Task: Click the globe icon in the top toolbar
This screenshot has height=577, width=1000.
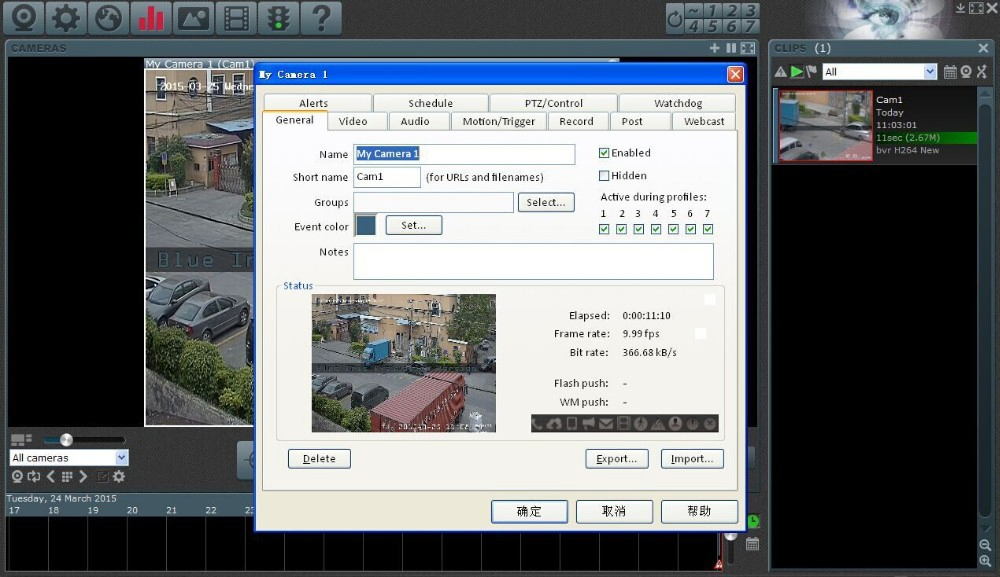Action: pyautogui.click(x=109, y=18)
